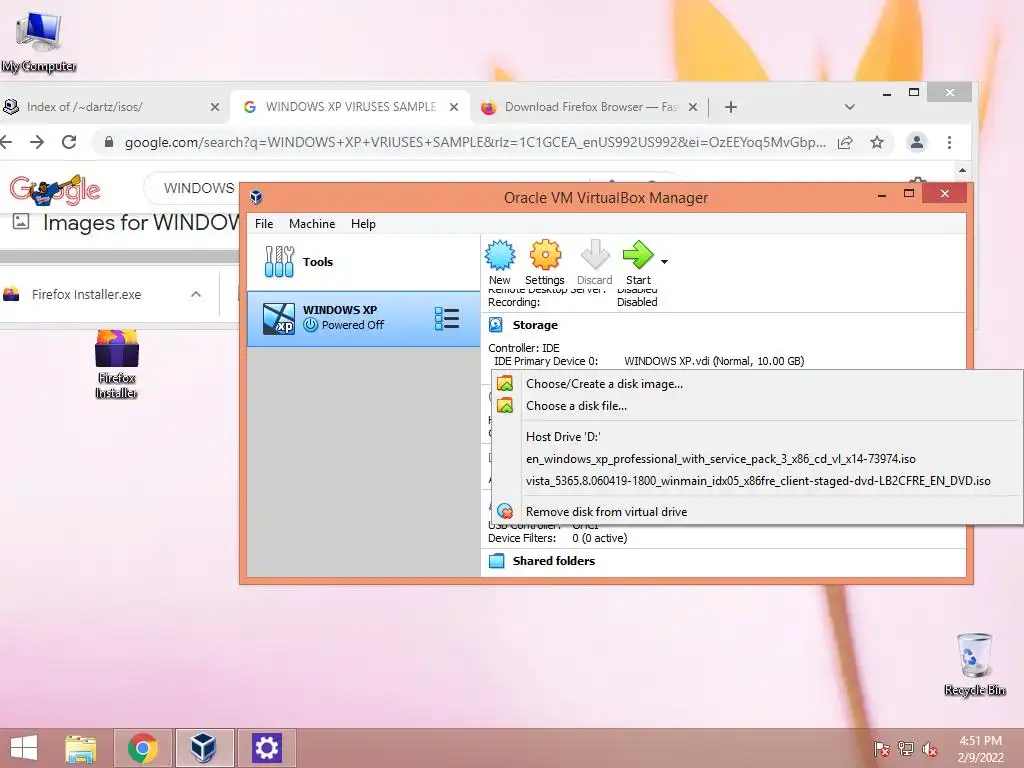The height and width of the screenshot is (768, 1024).
Task: Open the File menu in VirtualBox
Action: click(x=264, y=223)
